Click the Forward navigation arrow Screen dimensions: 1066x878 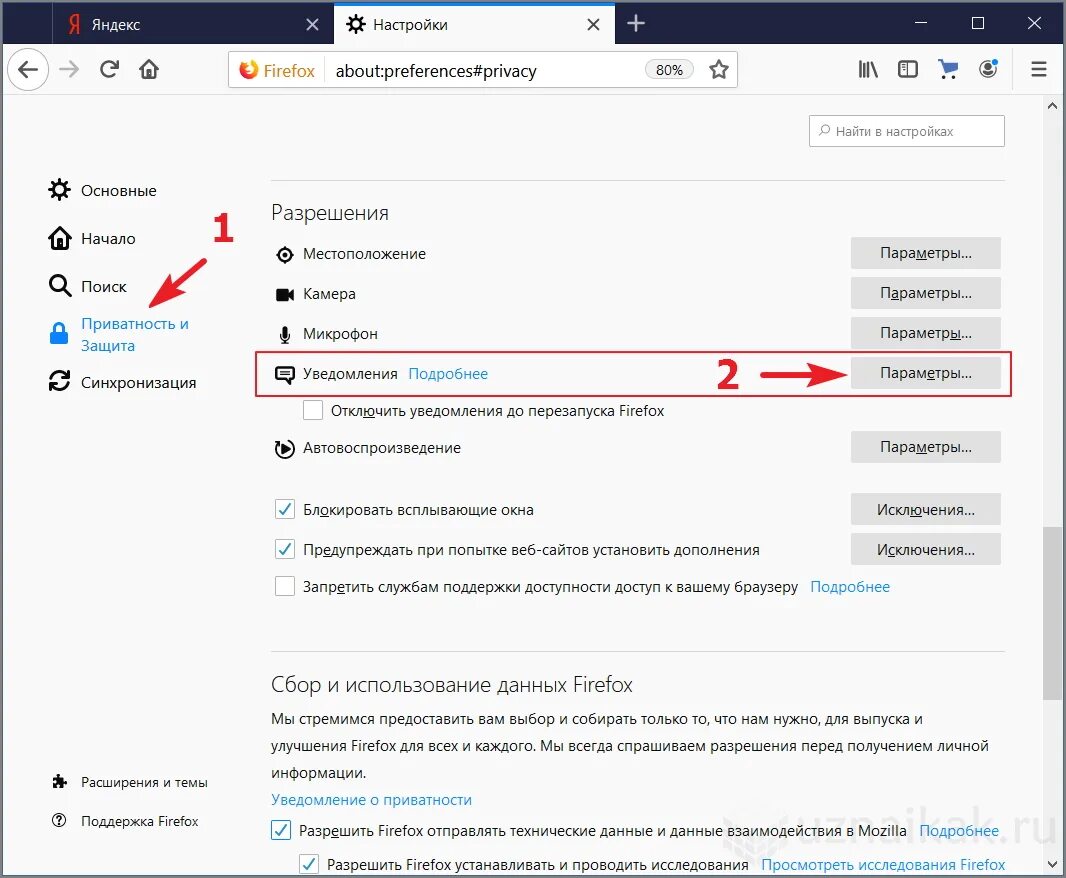69,69
